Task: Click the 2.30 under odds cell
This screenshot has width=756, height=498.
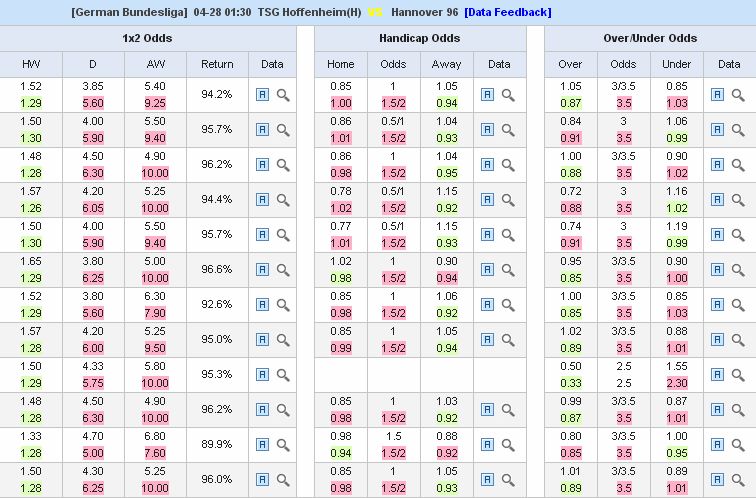Action: 677,383
